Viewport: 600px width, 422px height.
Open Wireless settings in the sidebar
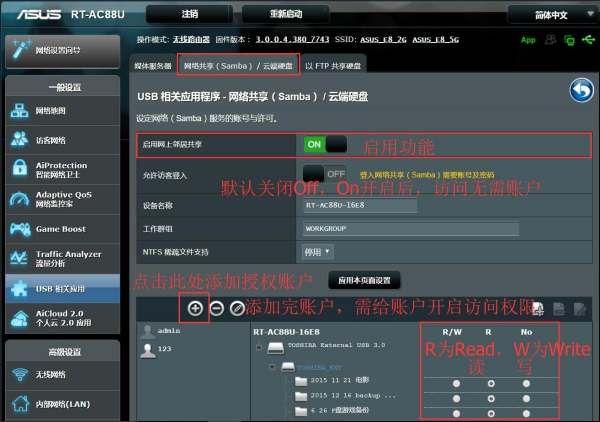(63, 374)
